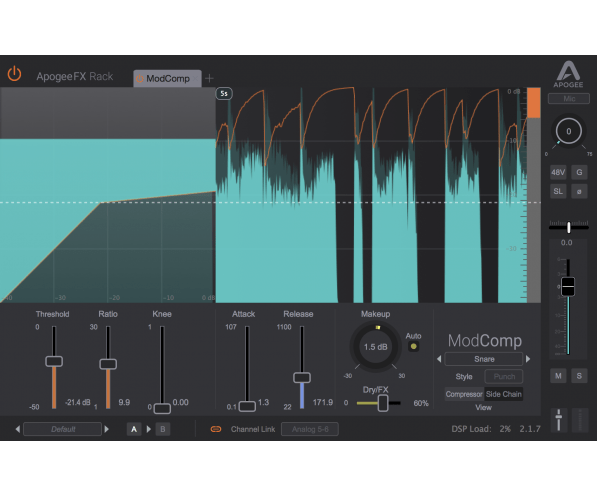597x497 pixels.
Task: Go to next Default preset arrow
Action: (107, 429)
